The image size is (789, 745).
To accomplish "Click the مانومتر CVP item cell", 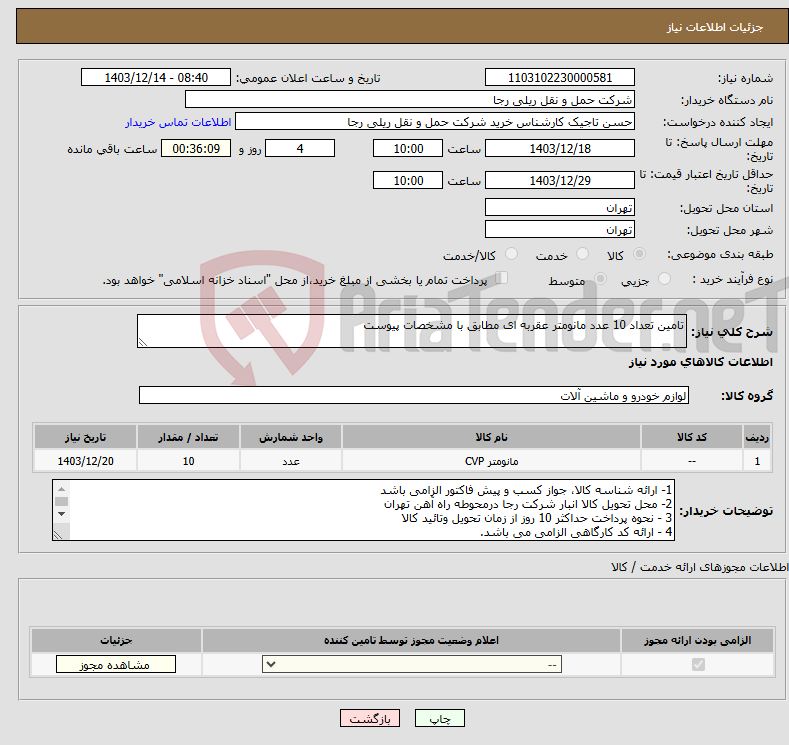I will (491, 461).
